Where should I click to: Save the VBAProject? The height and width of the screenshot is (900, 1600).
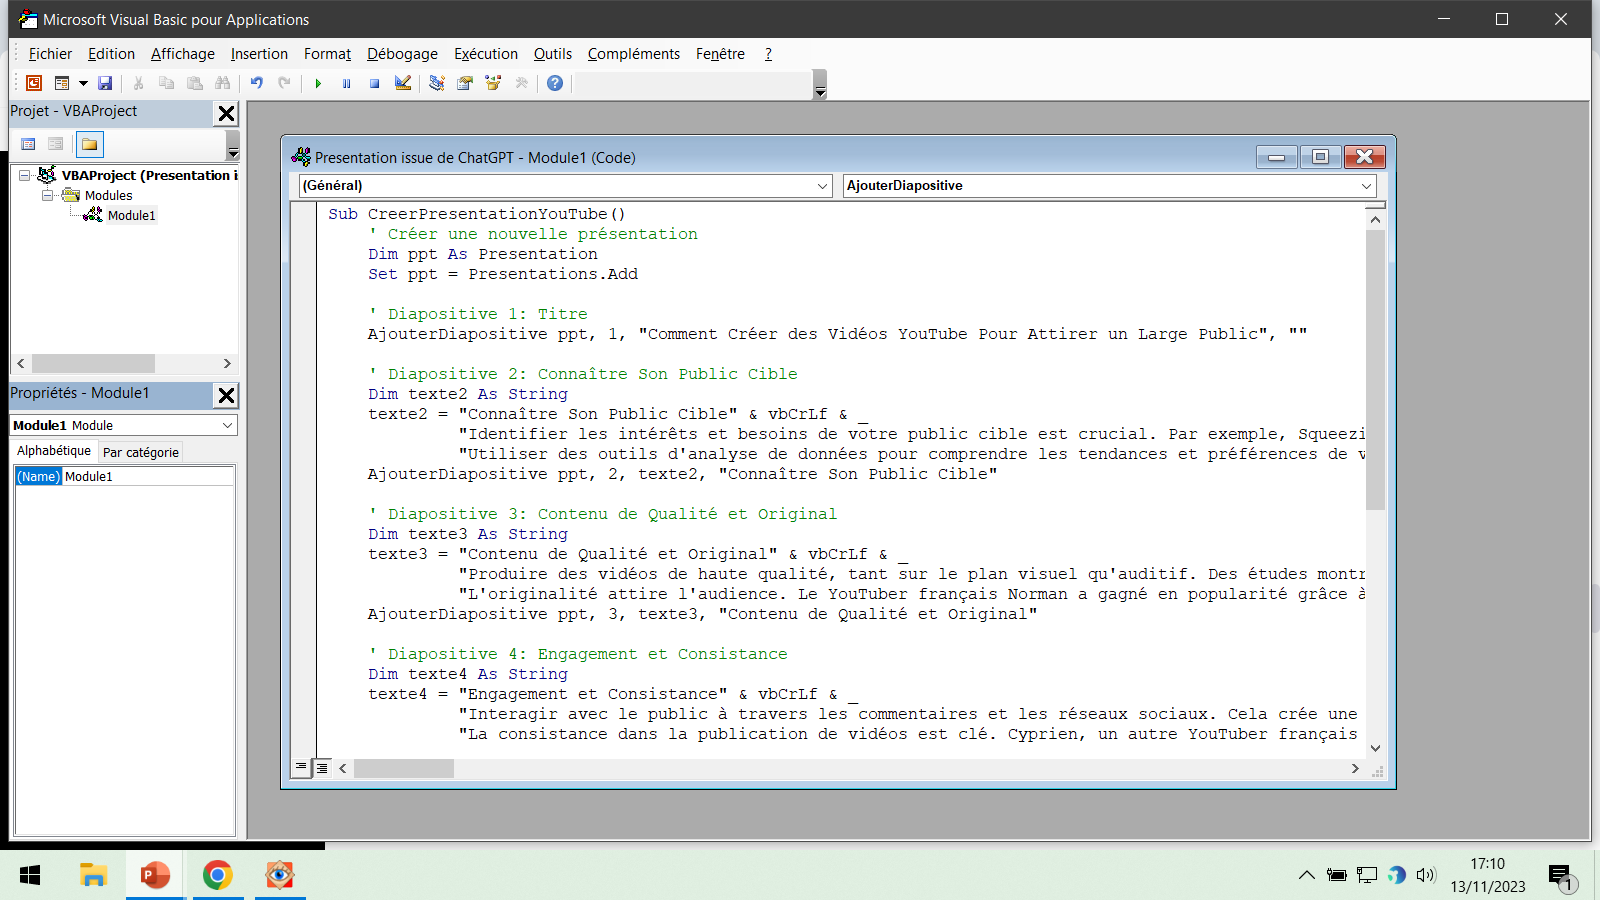click(x=105, y=83)
